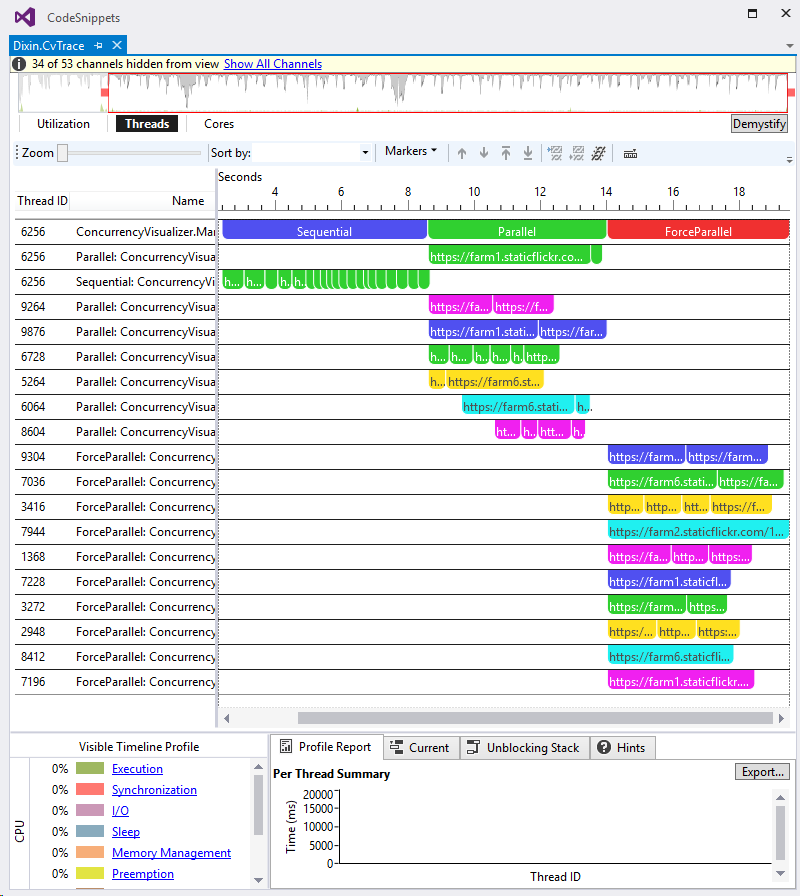Click Show All Channels link
This screenshot has width=800, height=896.
pyautogui.click(x=273, y=64)
